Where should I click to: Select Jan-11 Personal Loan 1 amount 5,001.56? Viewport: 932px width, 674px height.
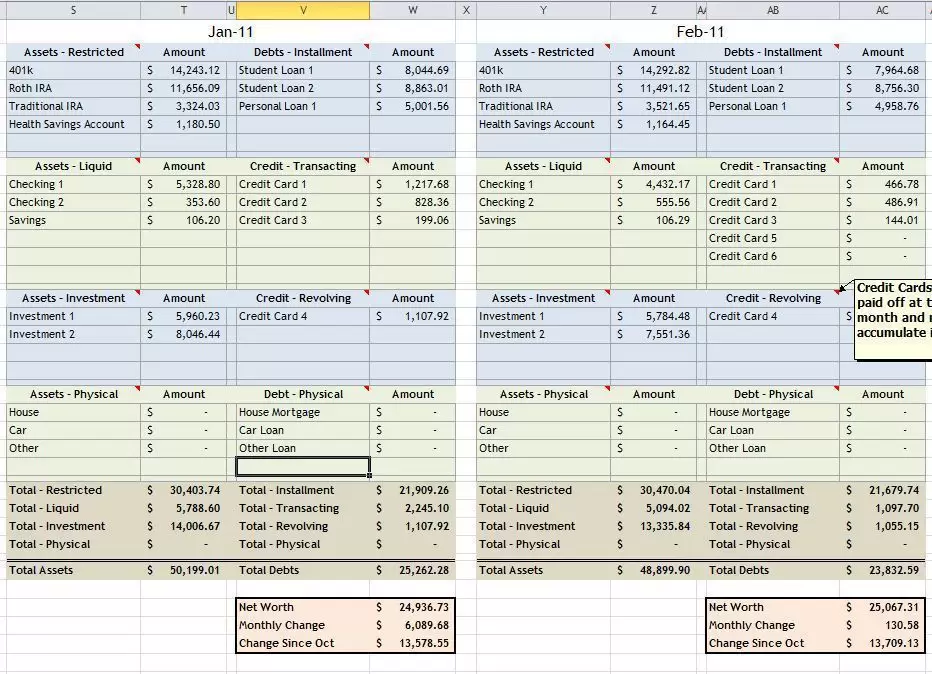(x=413, y=106)
